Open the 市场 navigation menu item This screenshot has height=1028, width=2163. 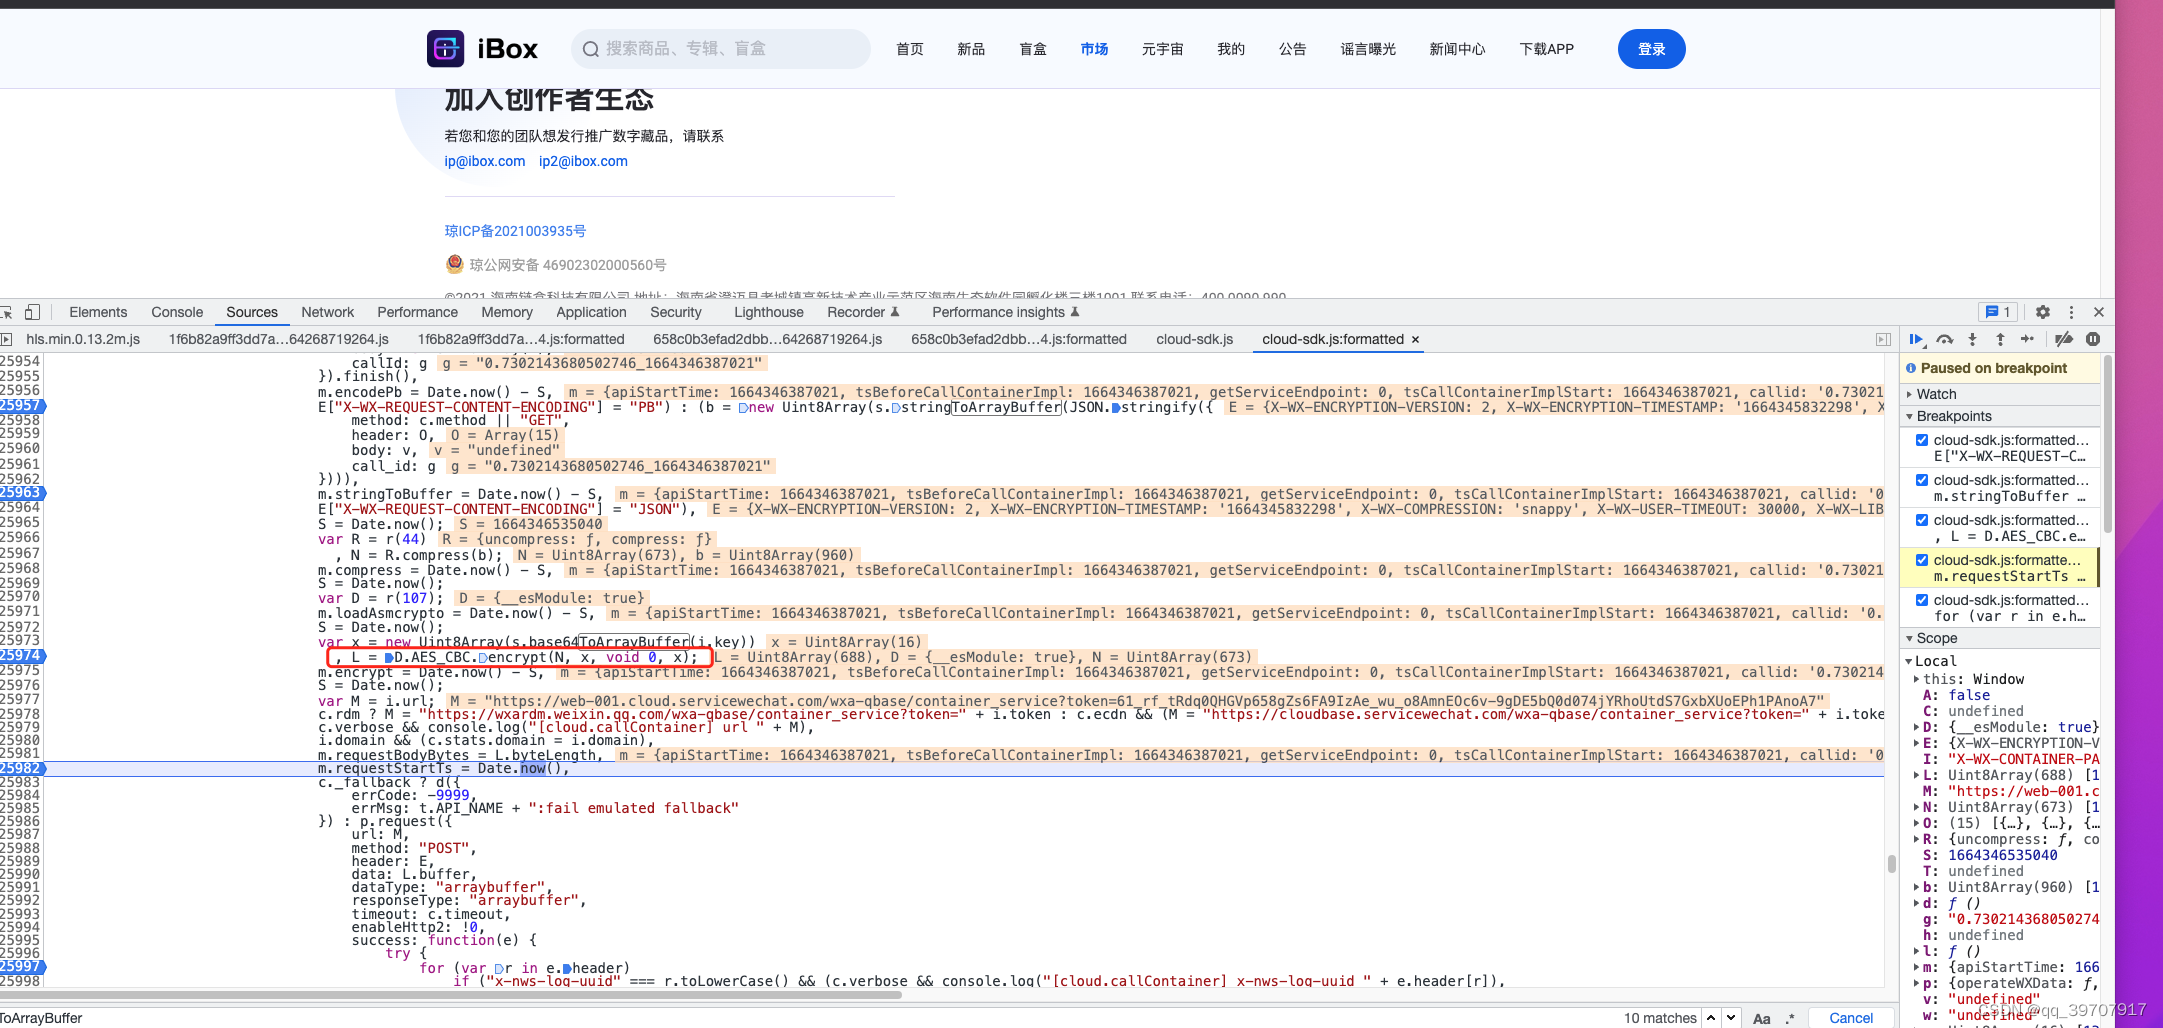[x=1093, y=48]
